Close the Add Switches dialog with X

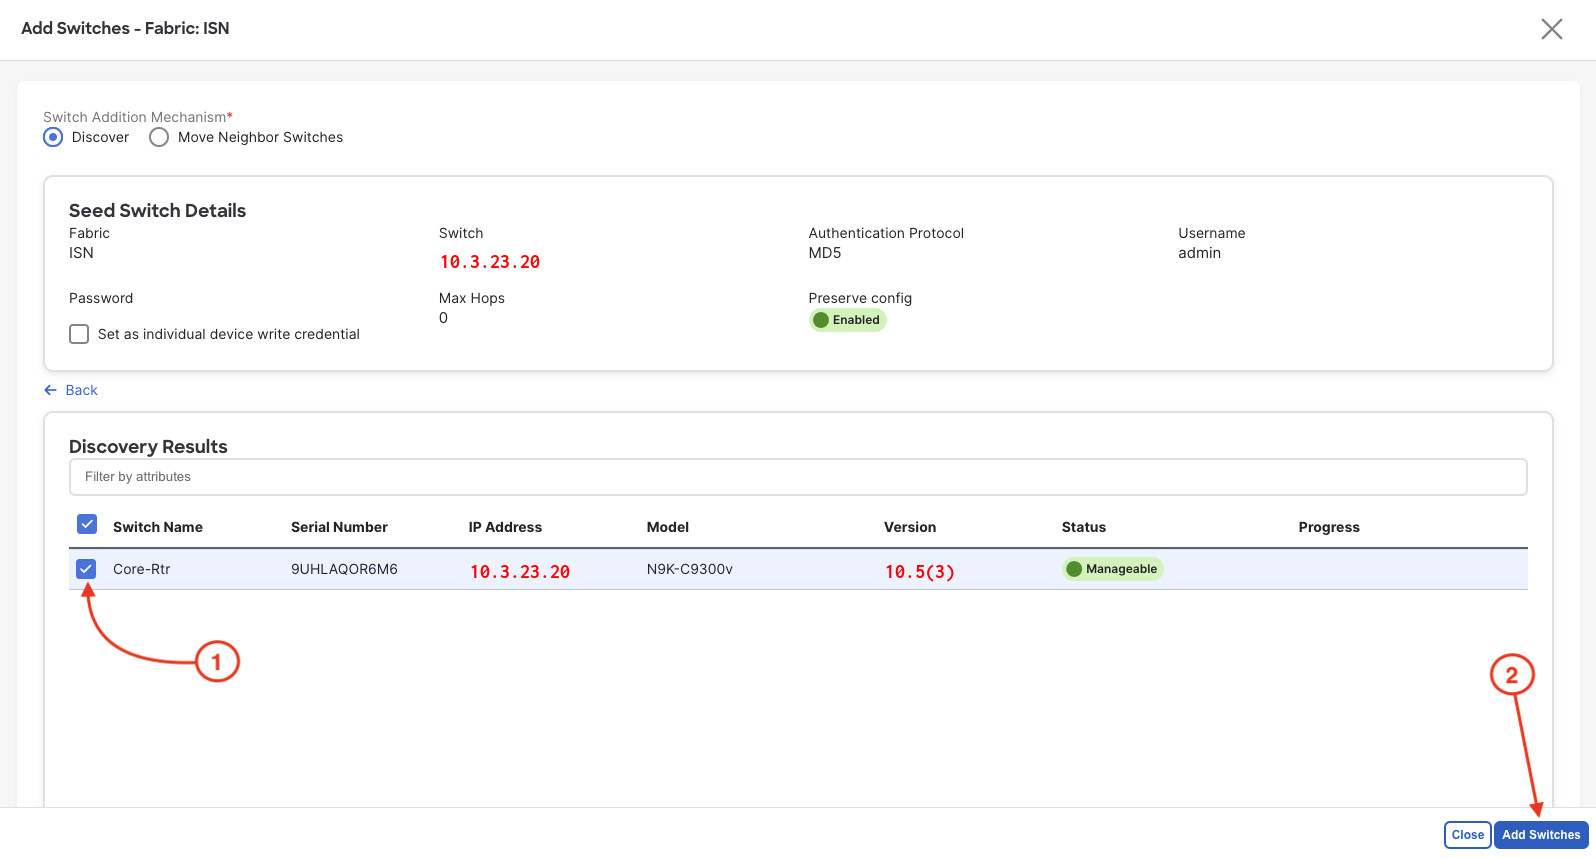click(x=1551, y=29)
